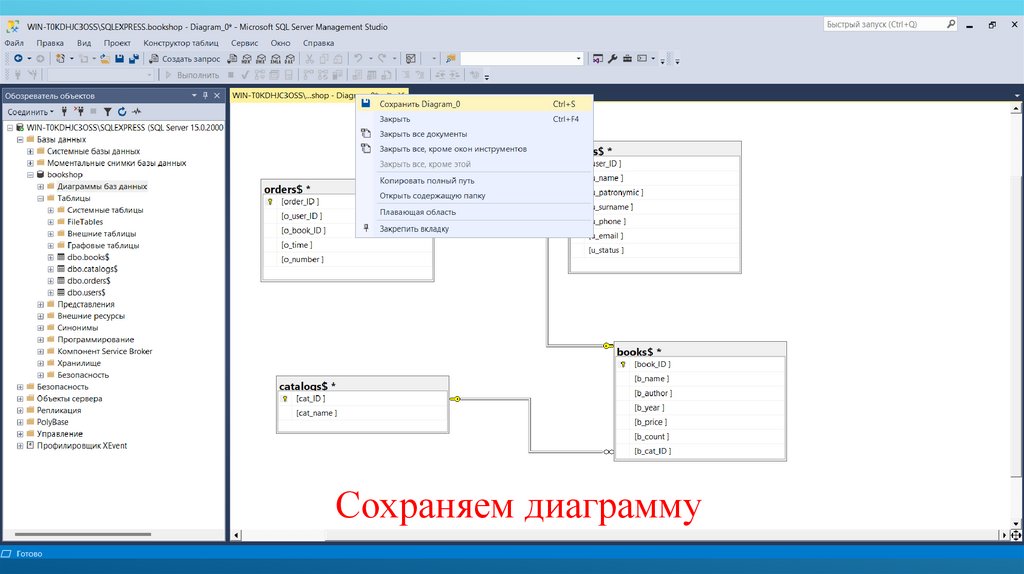The height and width of the screenshot is (574, 1024).
Task: Click the Refresh icon in Object Explorer
Action: click(122, 112)
